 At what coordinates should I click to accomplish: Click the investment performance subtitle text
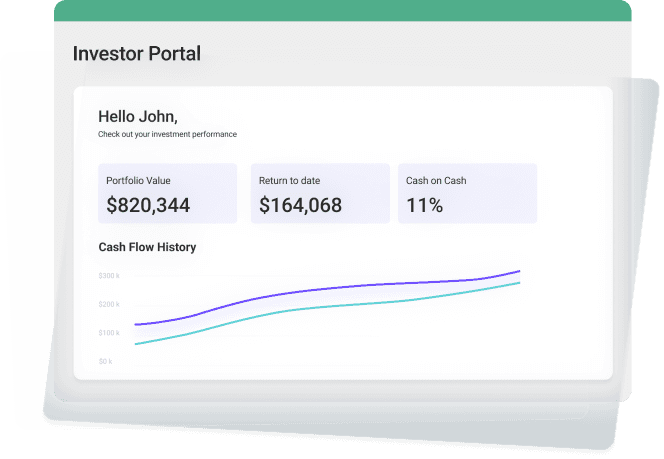point(167,134)
